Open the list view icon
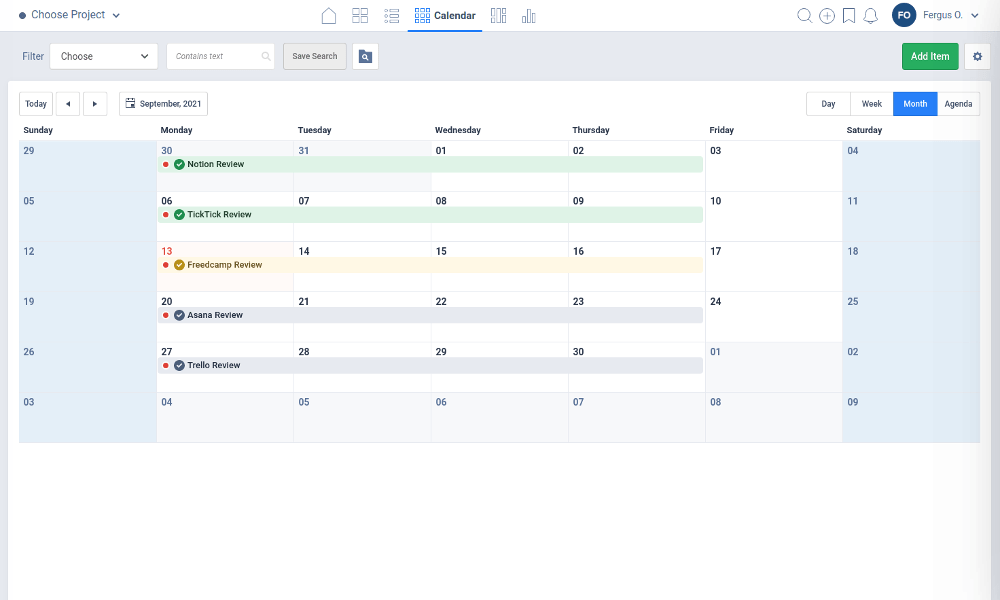 pos(391,15)
